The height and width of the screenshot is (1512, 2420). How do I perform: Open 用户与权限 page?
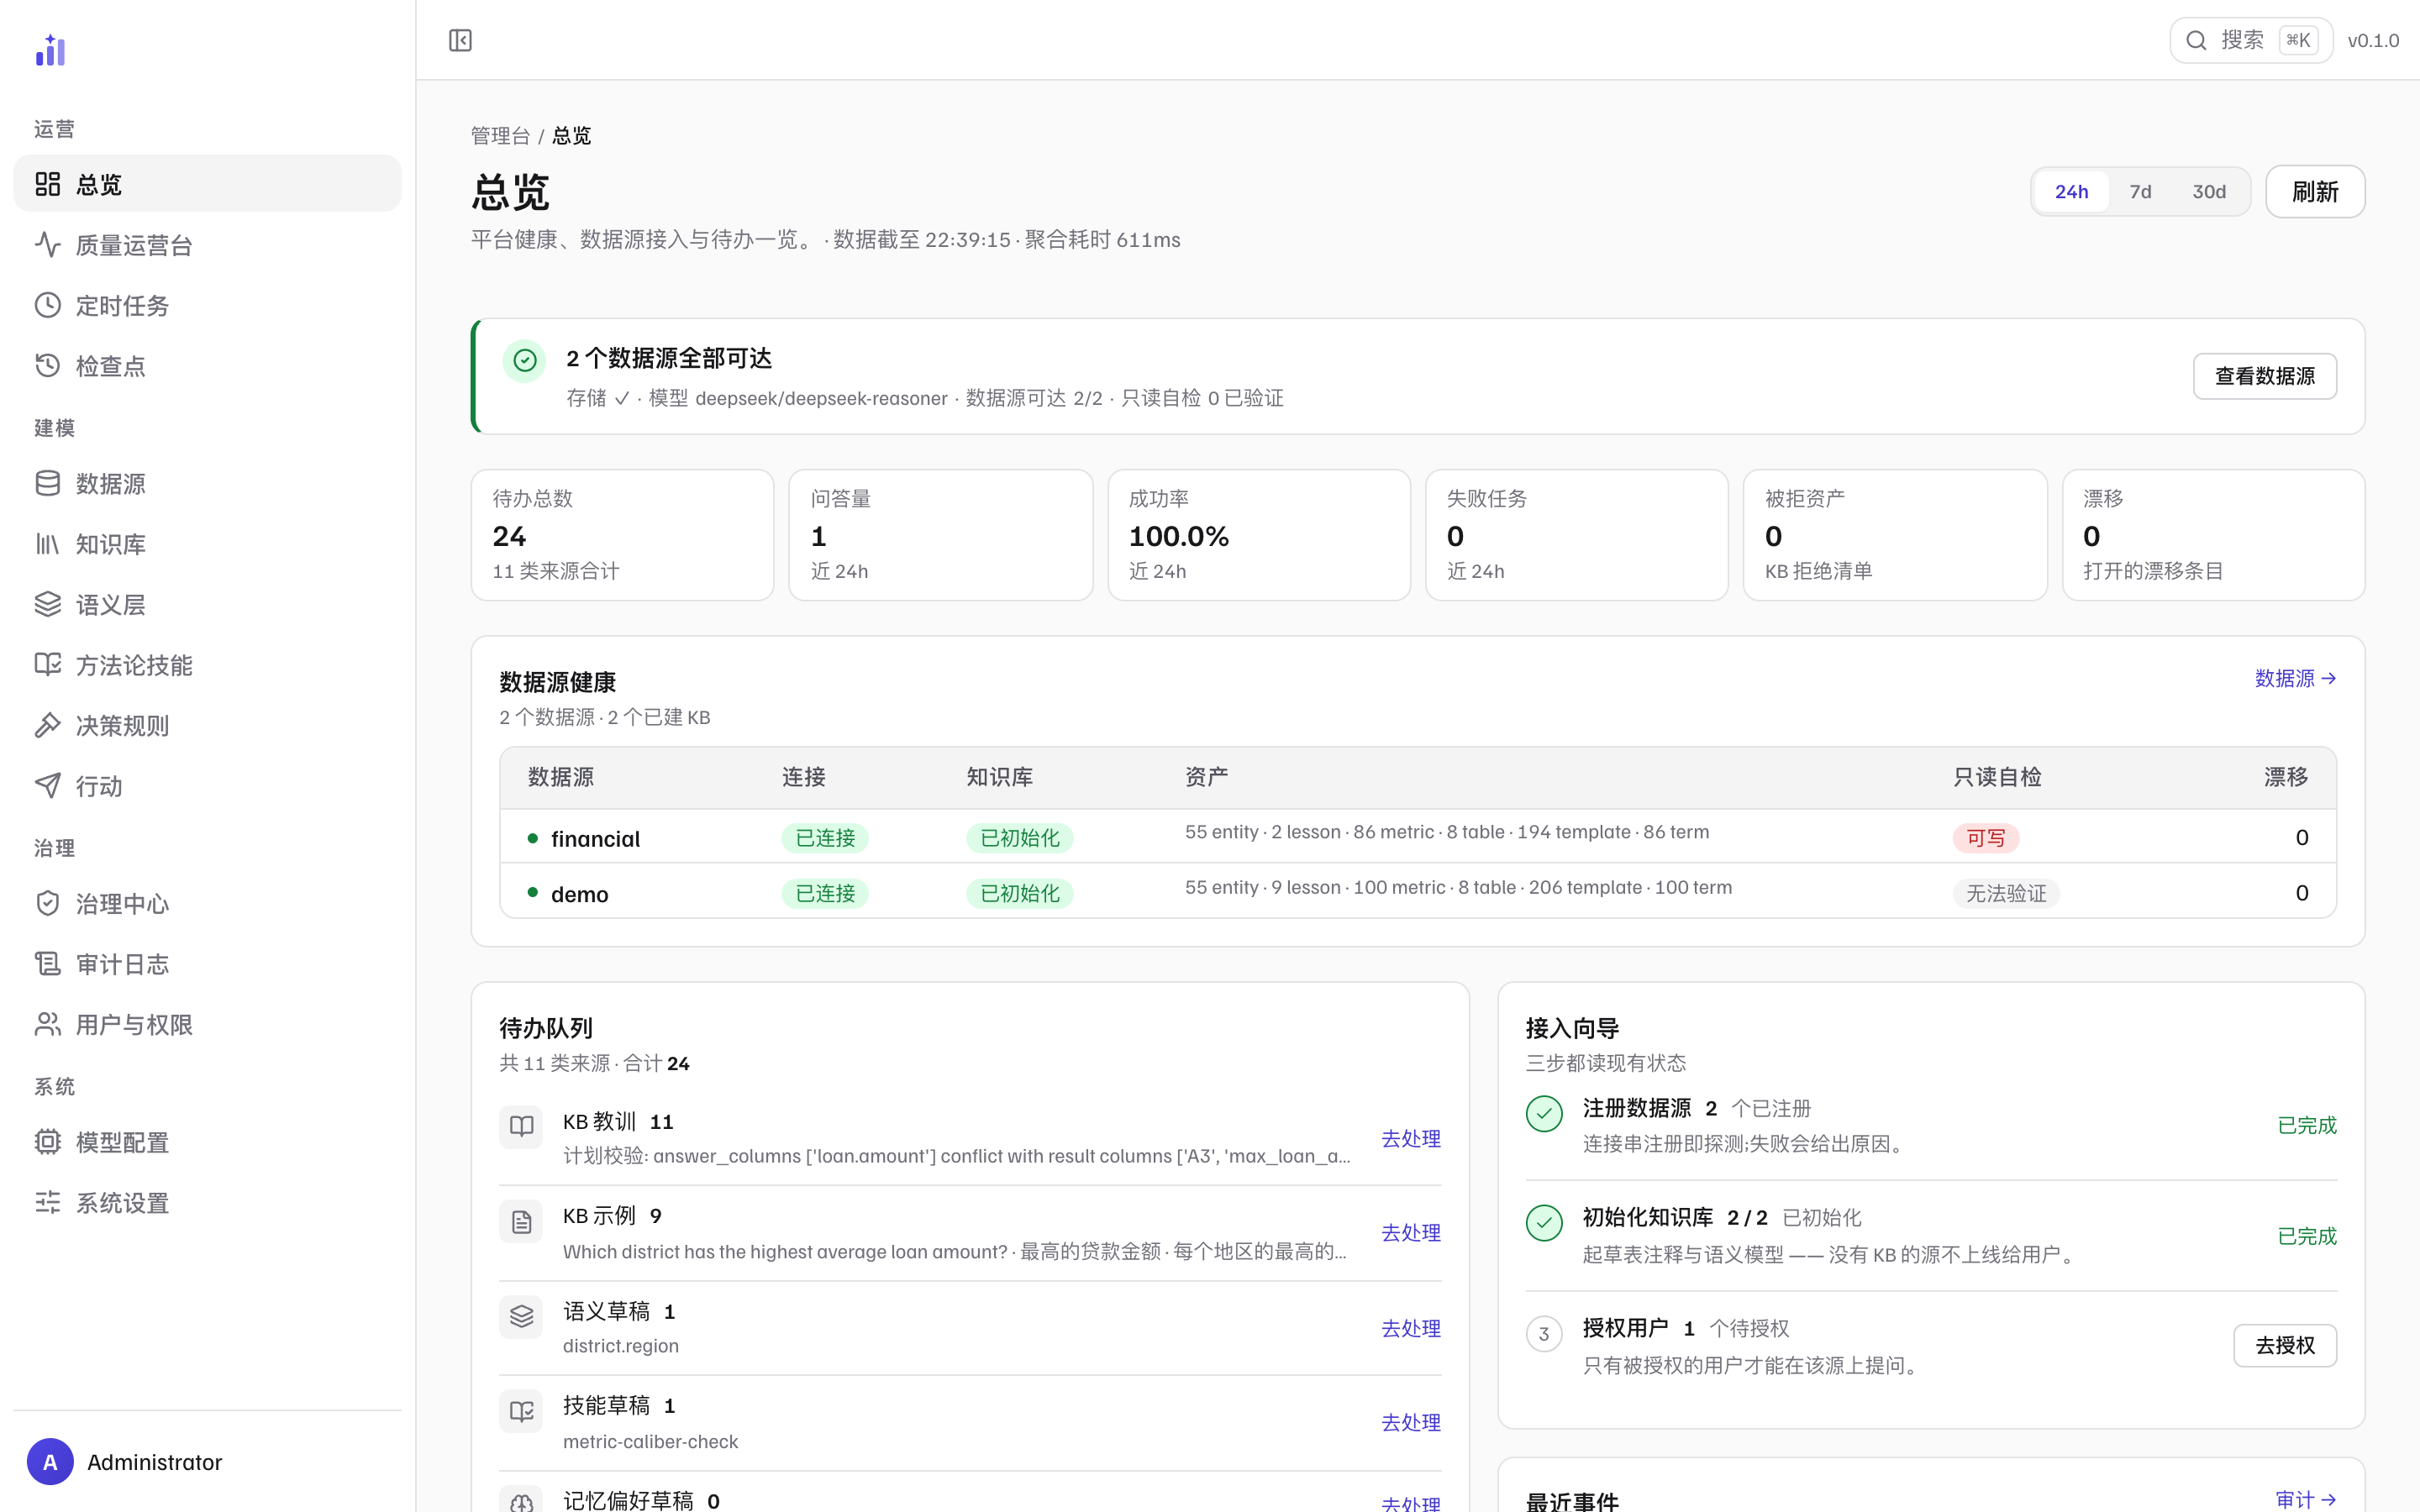point(207,1025)
